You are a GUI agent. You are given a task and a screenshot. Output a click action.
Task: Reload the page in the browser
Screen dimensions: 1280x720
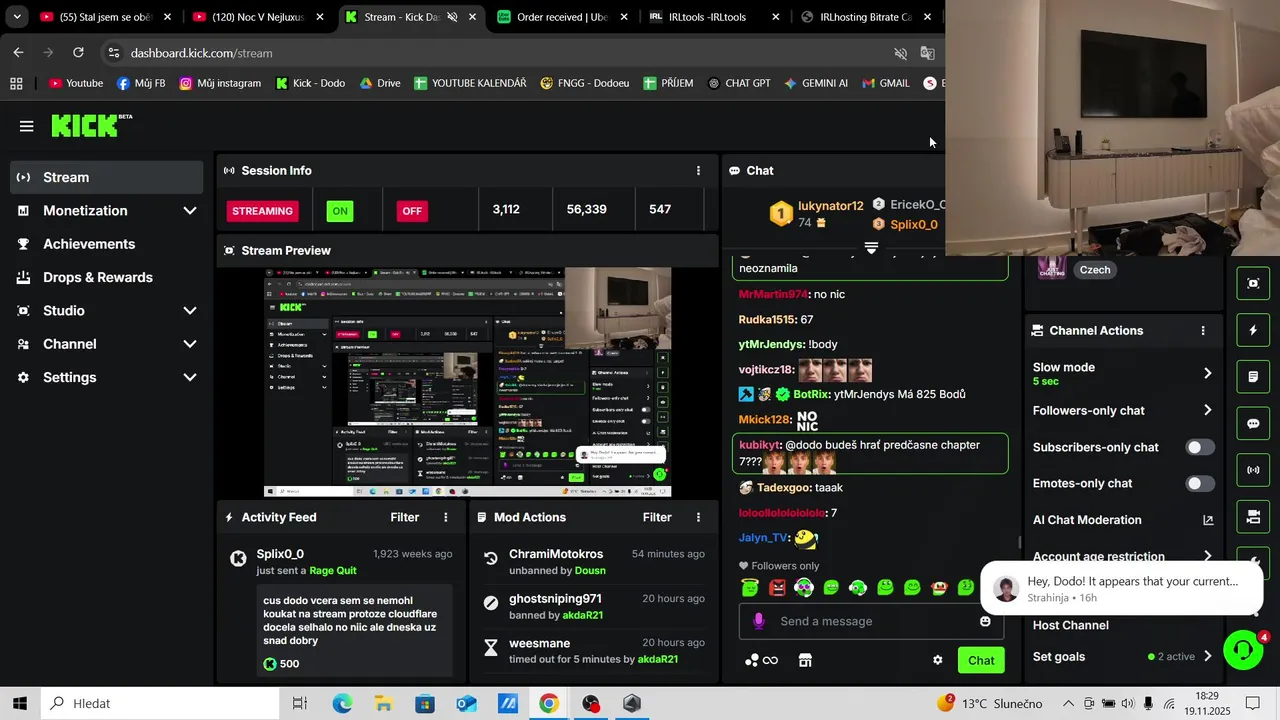[79, 53]
